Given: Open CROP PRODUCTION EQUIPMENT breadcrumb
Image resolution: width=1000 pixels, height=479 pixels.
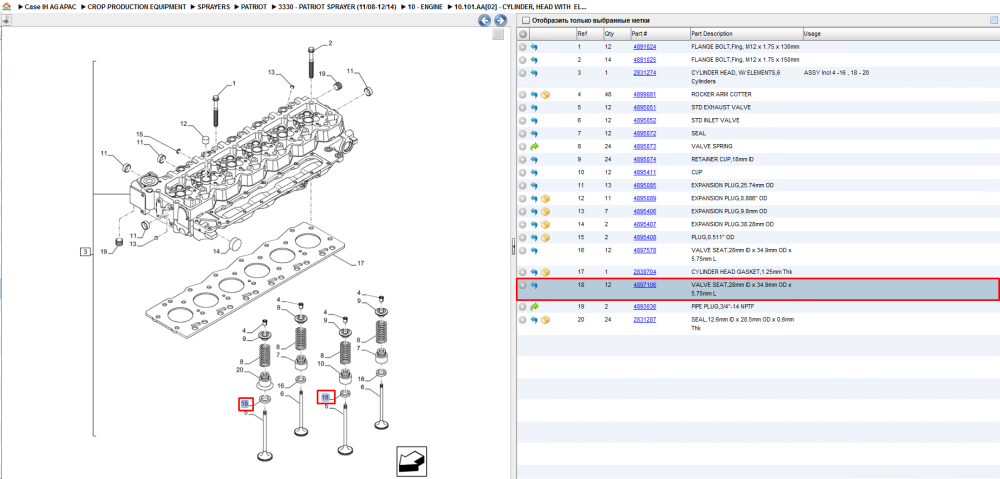Looking at the screenshot, I should [x=137, y=6].
